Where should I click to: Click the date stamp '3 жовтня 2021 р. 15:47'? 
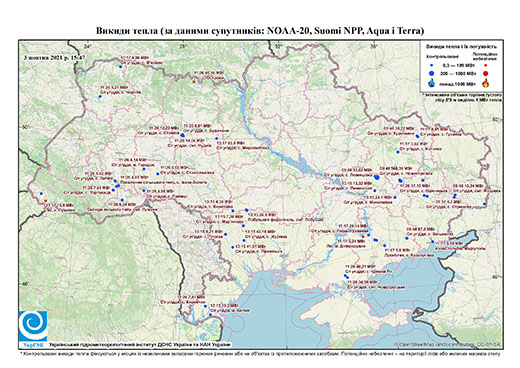55,57
